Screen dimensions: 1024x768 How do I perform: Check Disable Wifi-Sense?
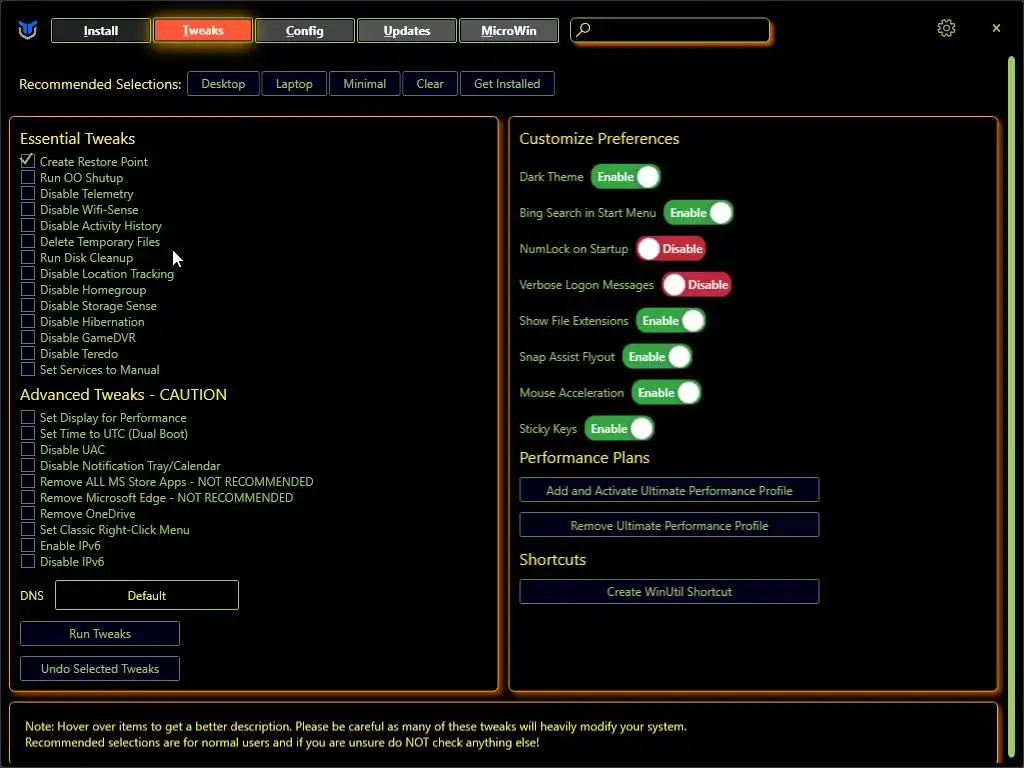click(x=27, y=209)
